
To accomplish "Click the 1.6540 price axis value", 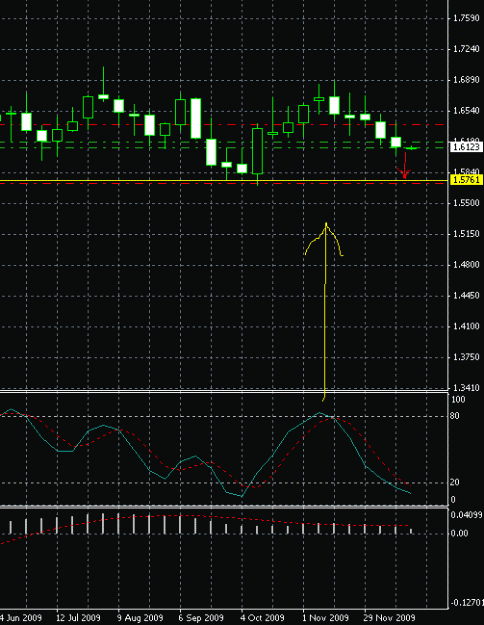I will point(466,110).
